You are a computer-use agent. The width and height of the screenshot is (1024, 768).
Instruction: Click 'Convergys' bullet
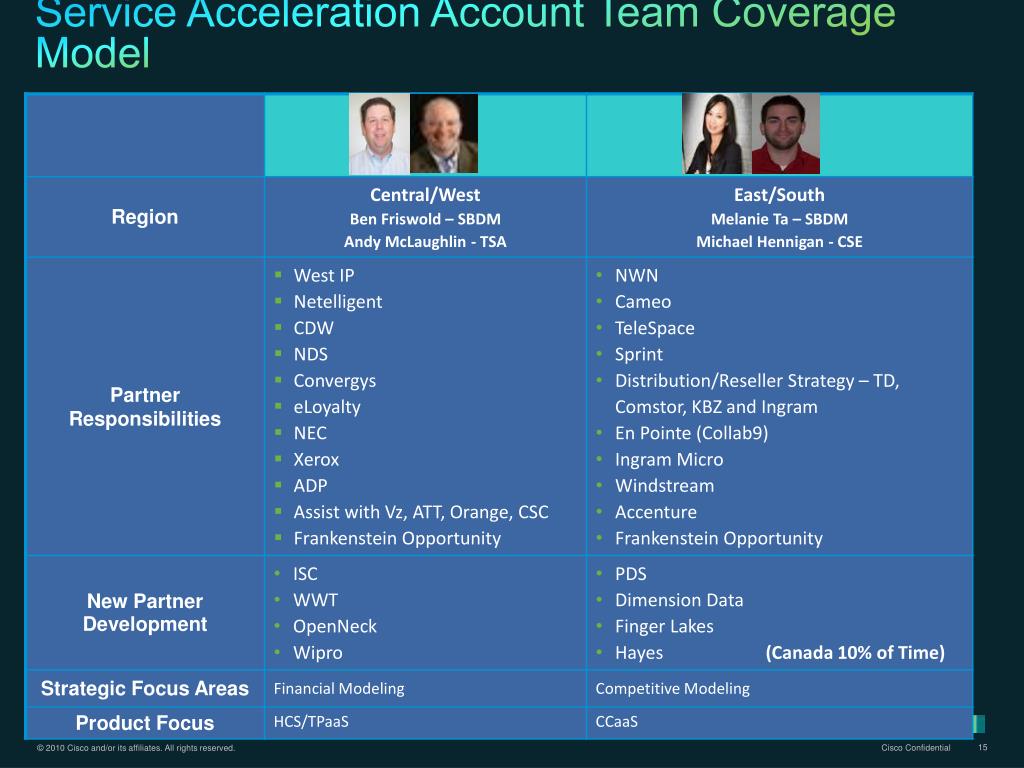pyautogui.click(x=334, y=381)
